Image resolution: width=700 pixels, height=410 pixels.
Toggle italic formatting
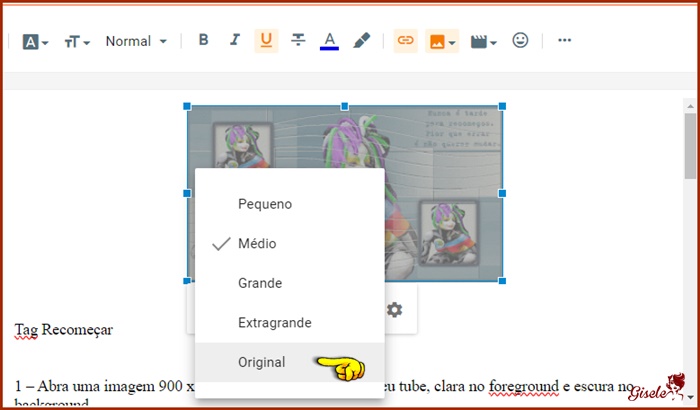[235, 40]
